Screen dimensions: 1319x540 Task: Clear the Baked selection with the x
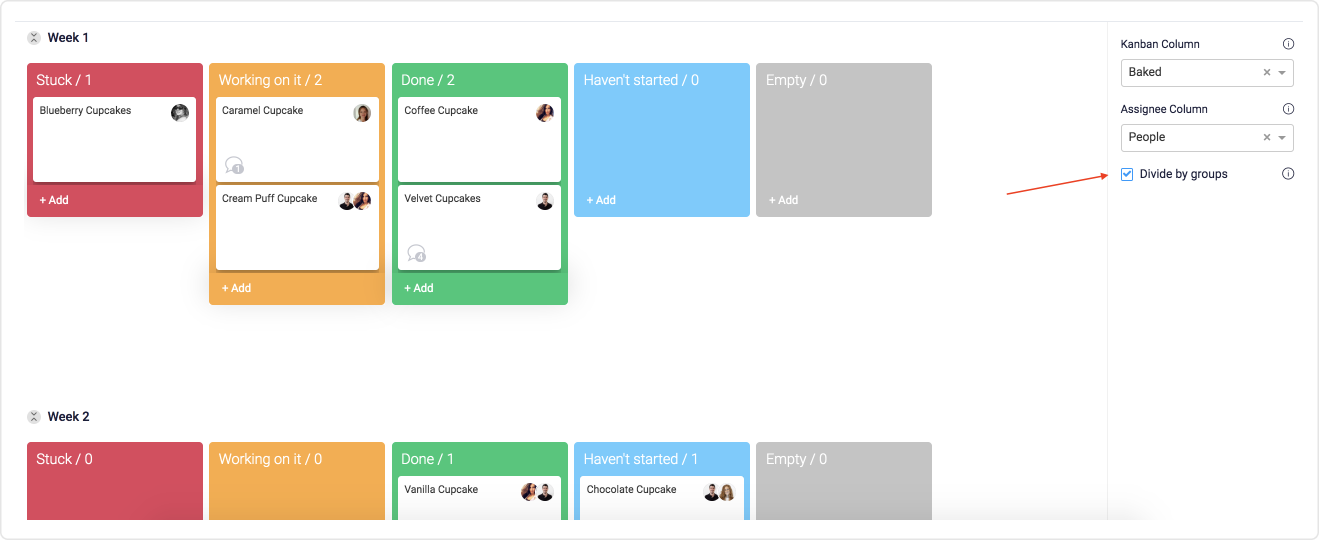(1267, 72)
